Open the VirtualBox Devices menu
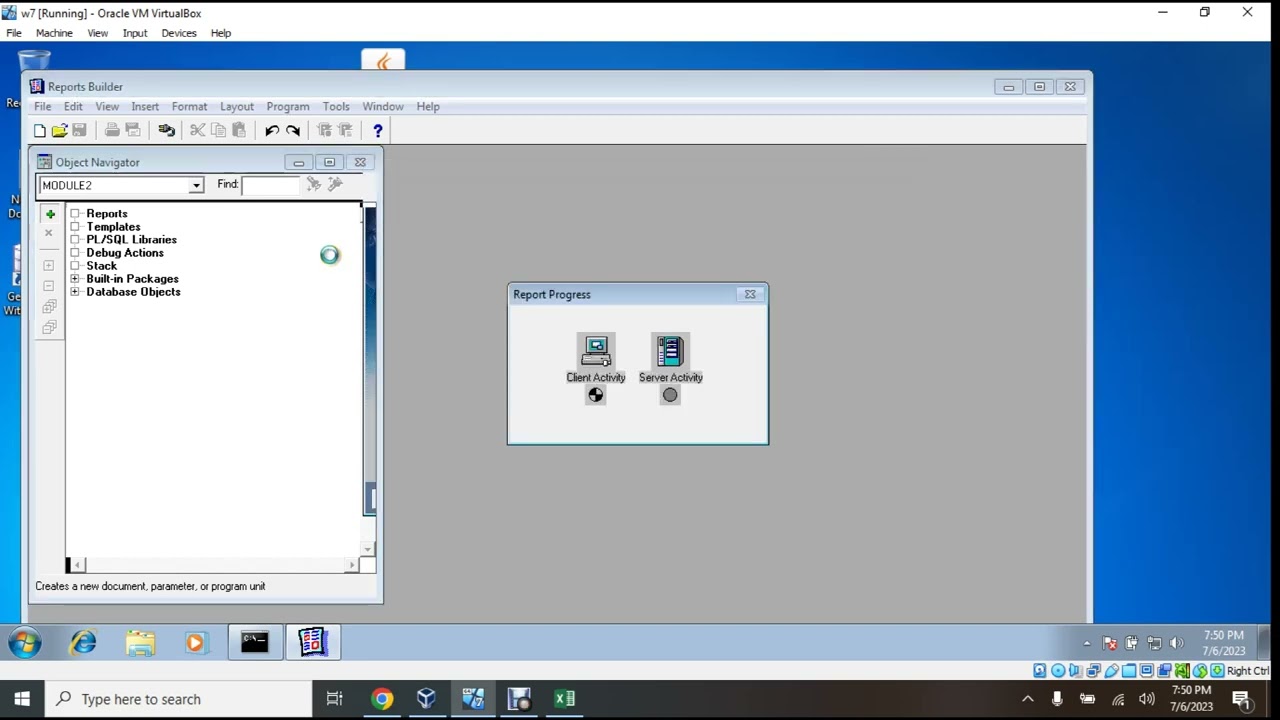The height and width of the screenshot is (720, 1280). (x=179, y=33)
